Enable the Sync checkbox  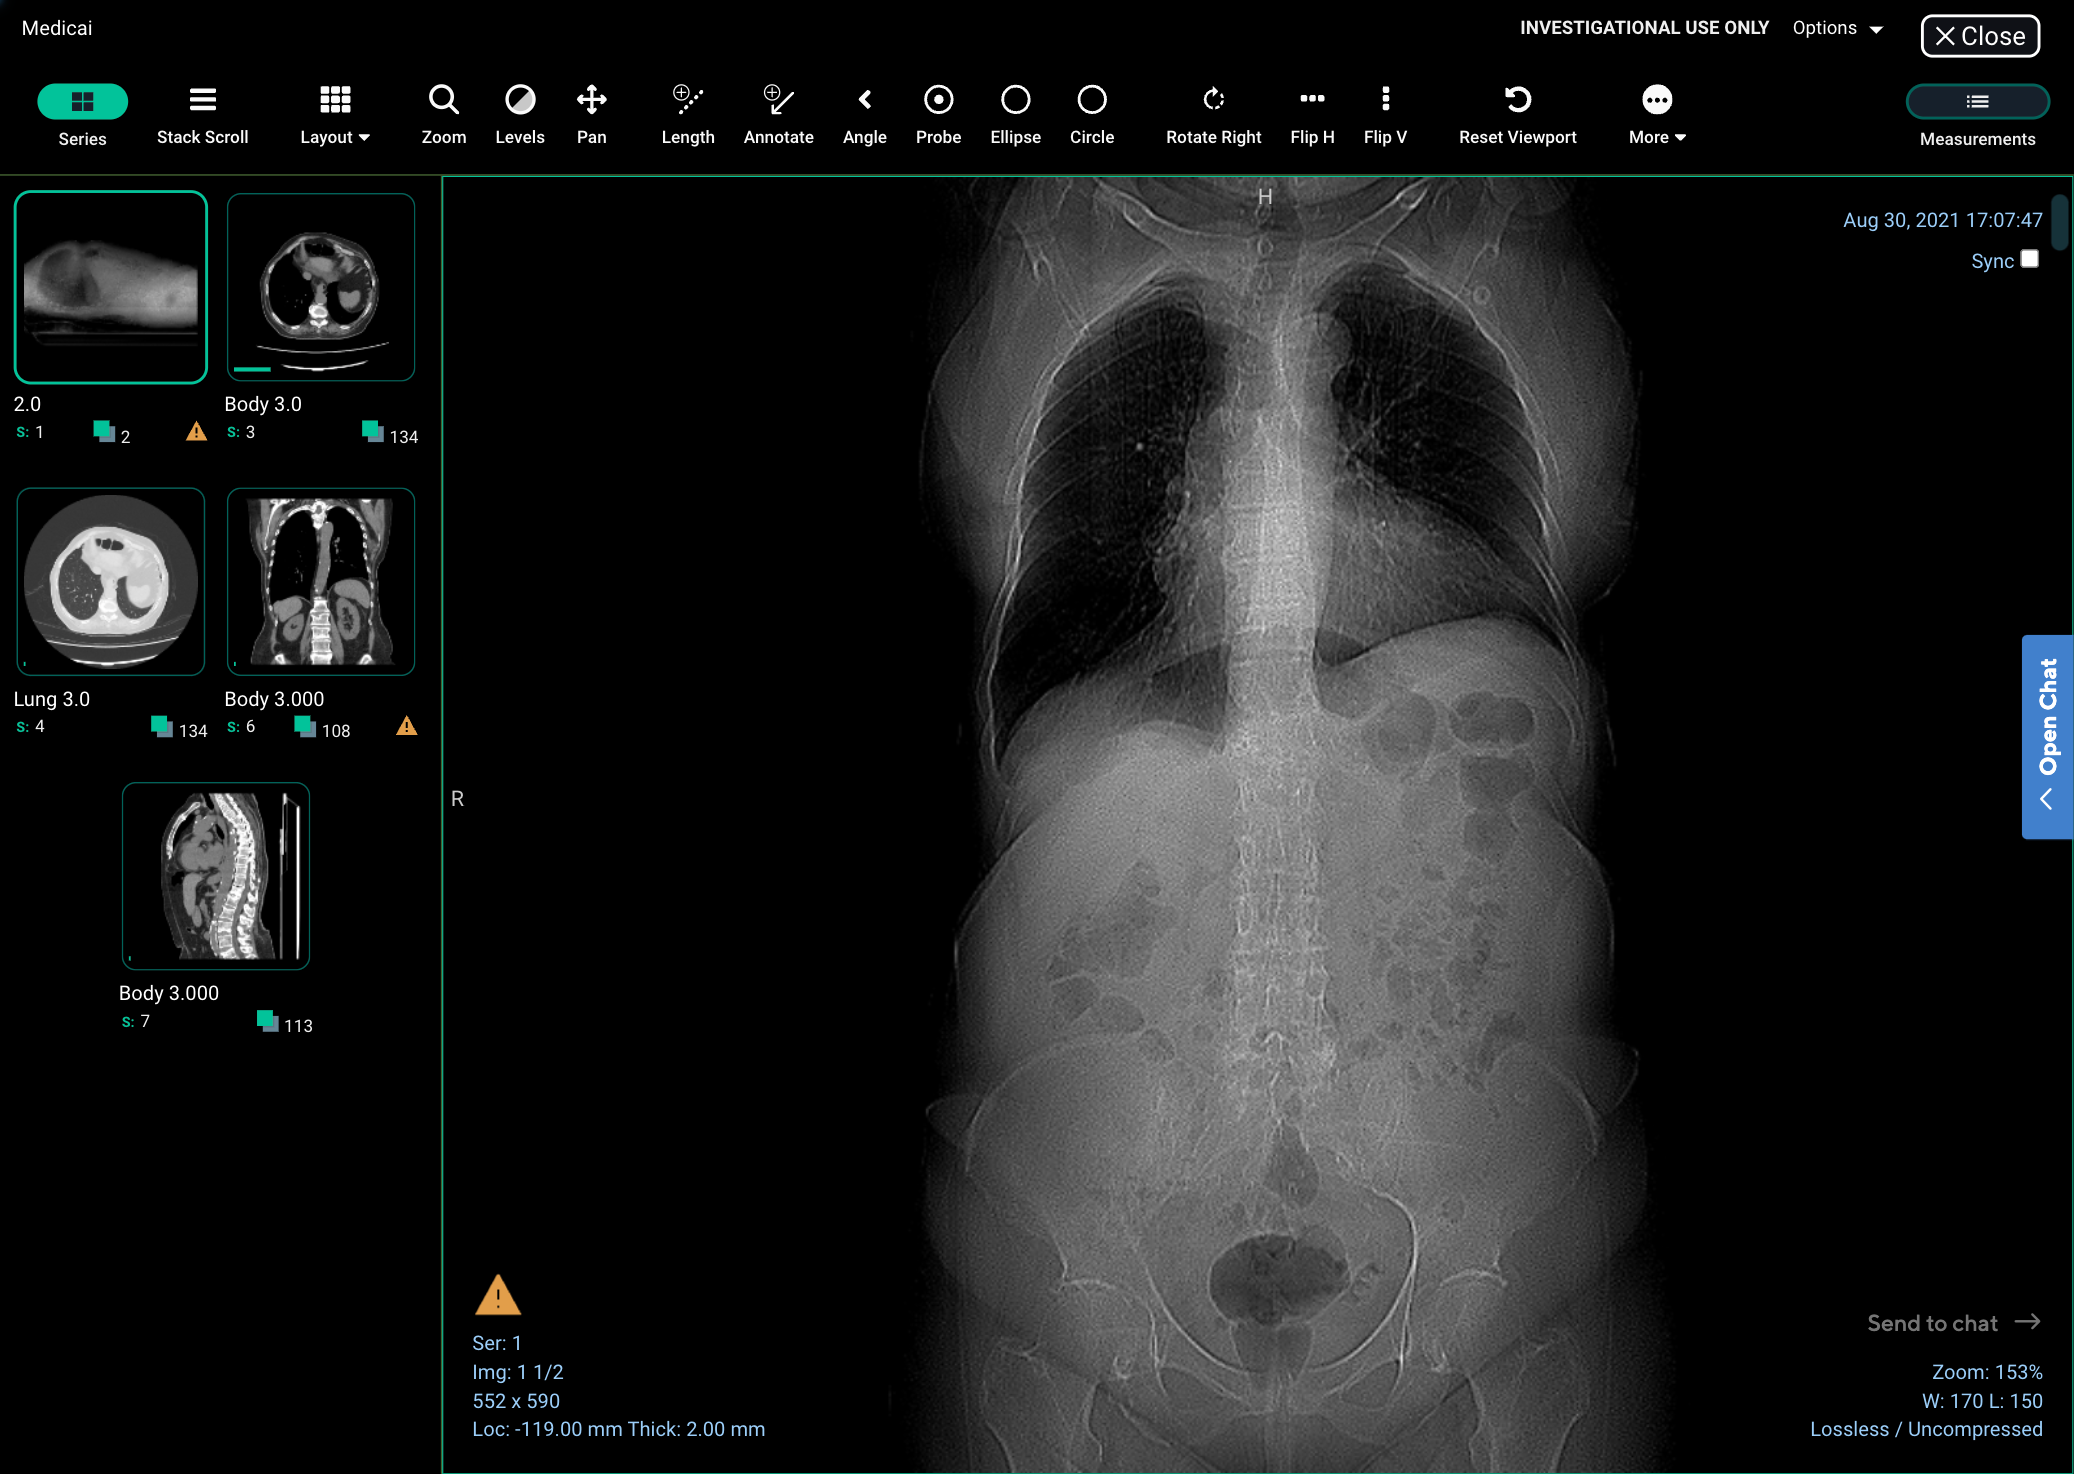[2030, 259]
